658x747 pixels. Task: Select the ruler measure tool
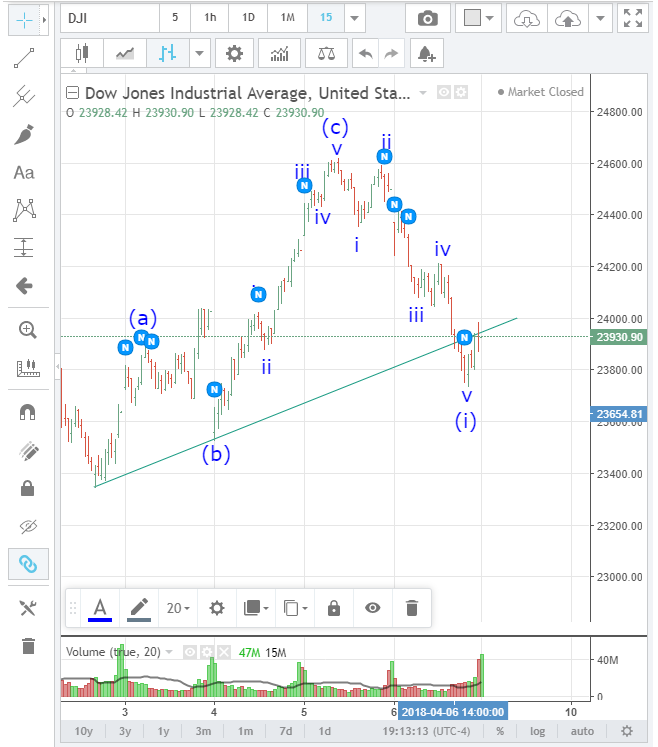click(28, 368)
